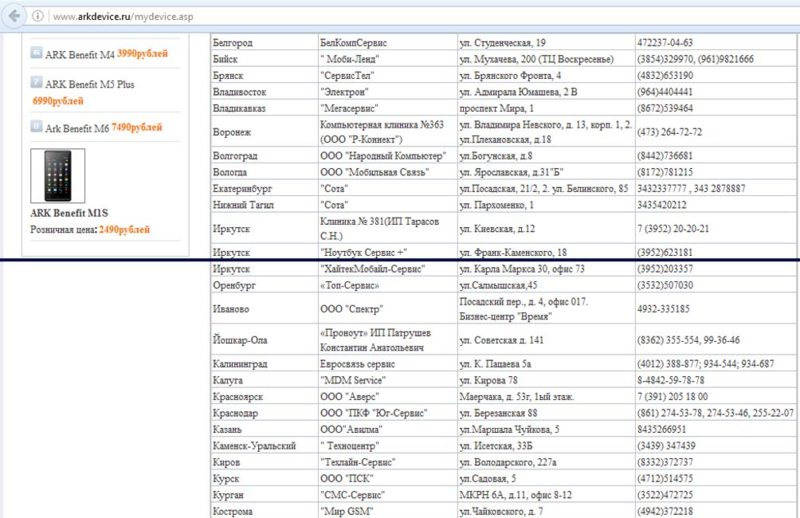
Task: Select the Каменск-Уральский city cell
Action: click(x=264, y=446)
